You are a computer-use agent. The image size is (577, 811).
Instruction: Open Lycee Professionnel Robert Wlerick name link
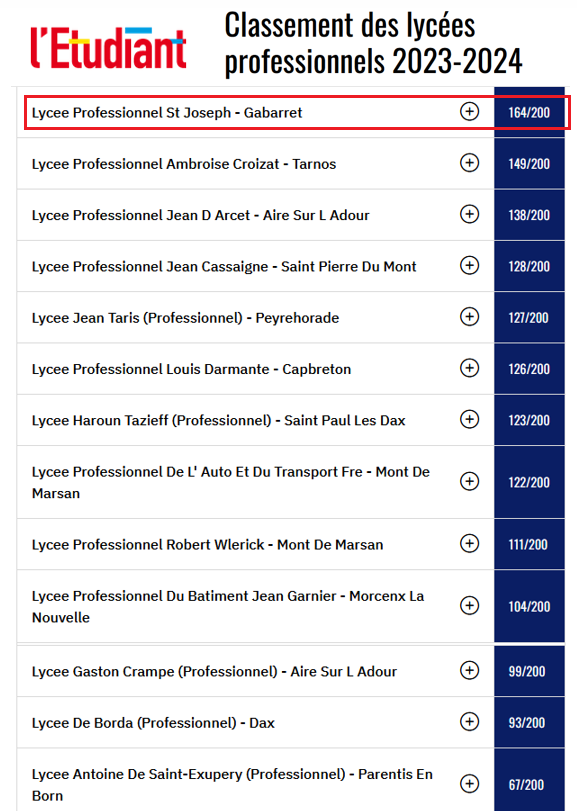[207, 545]
